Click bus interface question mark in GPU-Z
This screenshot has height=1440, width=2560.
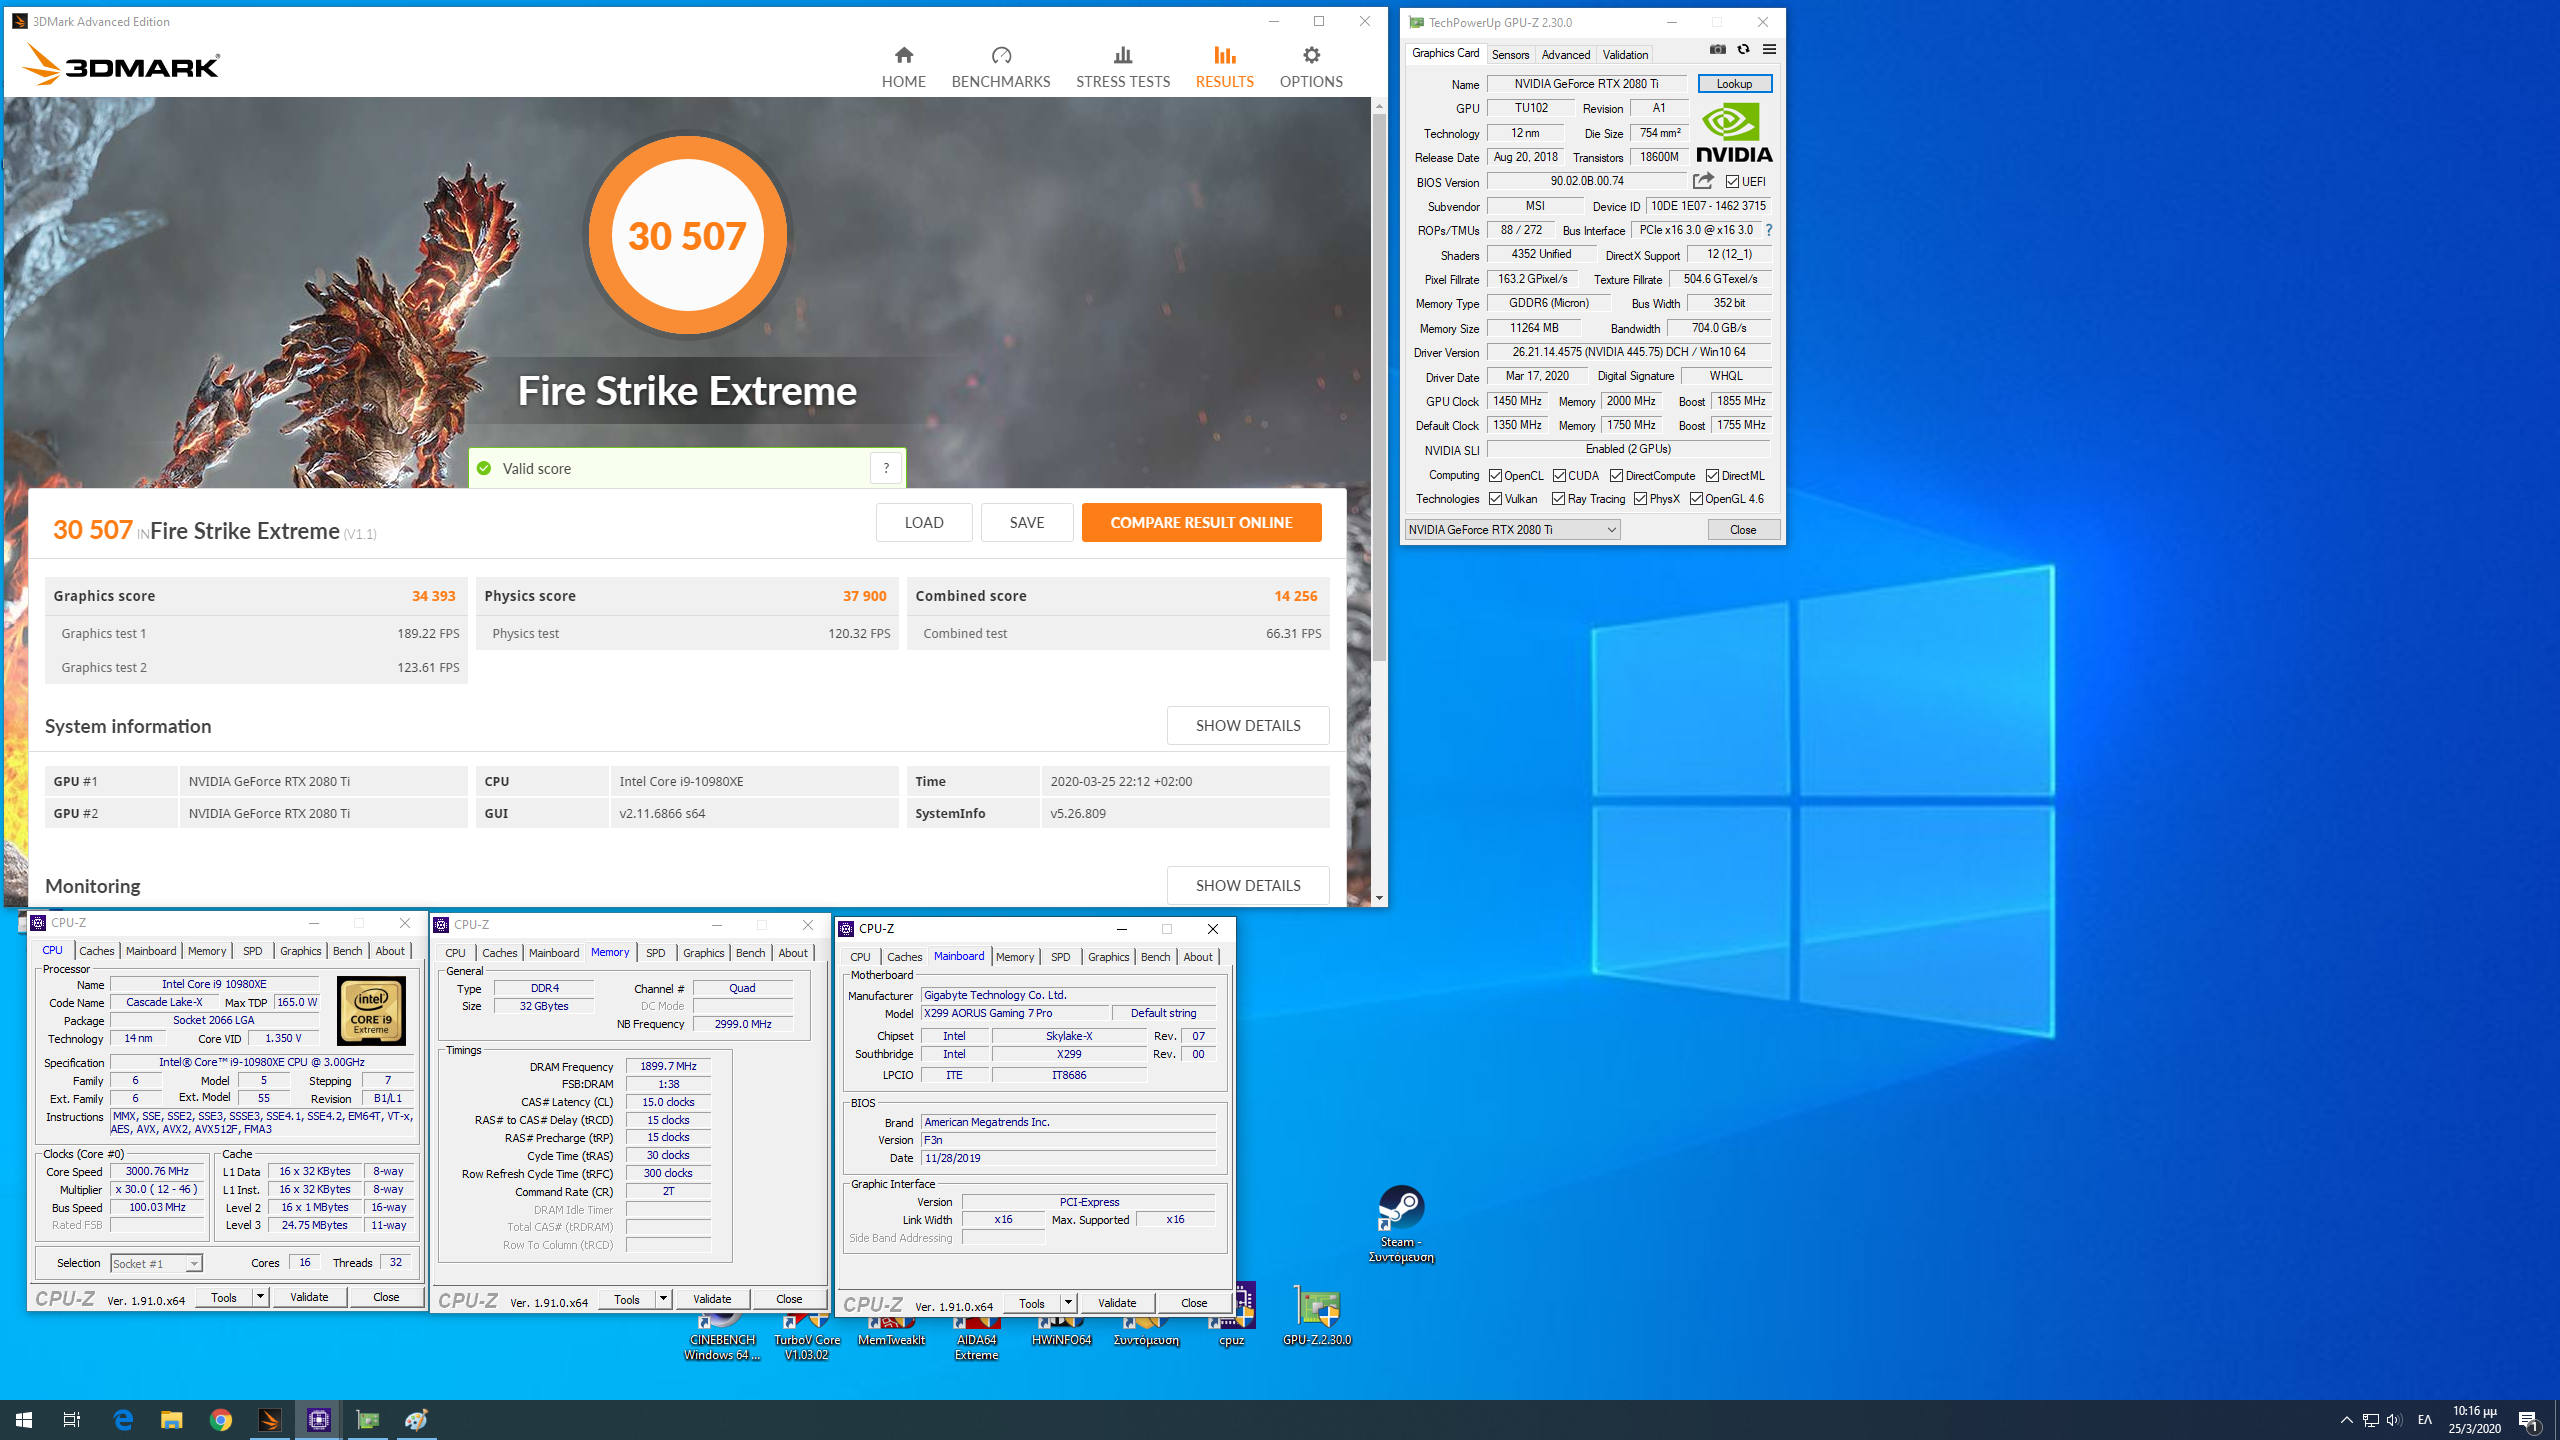(1768, 230)
